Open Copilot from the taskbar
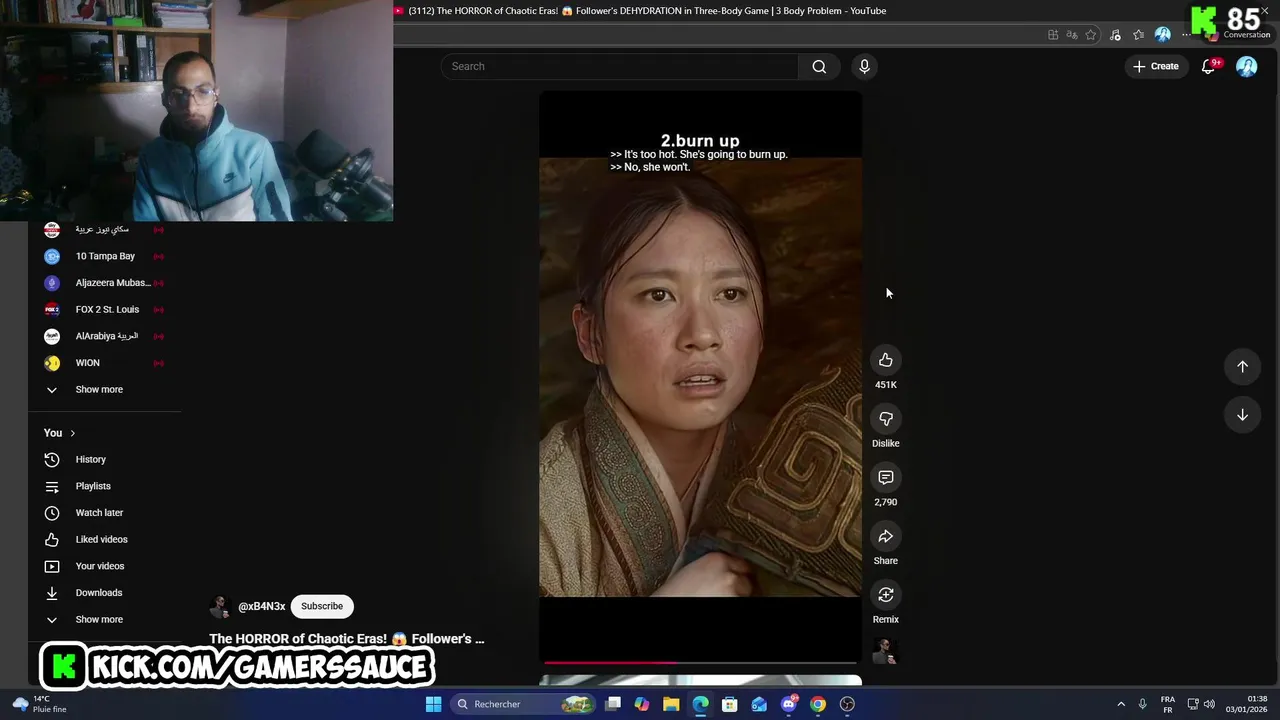Screen dimensions: 1280x720 (642, 704)
